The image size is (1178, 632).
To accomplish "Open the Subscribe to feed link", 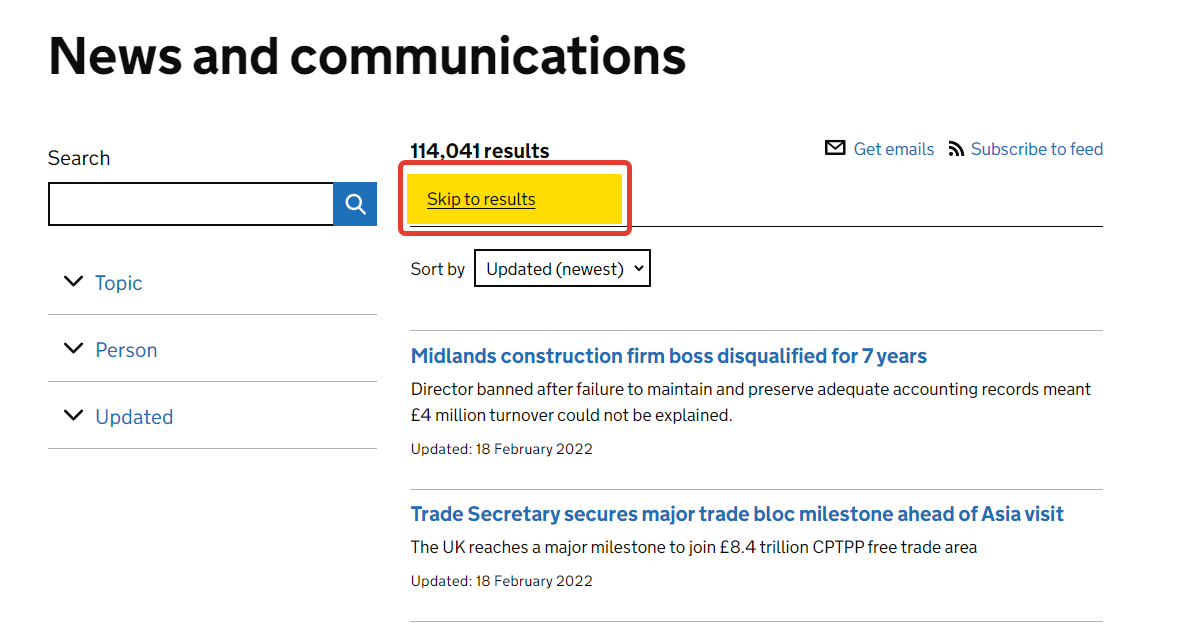I will point(1036,149).
